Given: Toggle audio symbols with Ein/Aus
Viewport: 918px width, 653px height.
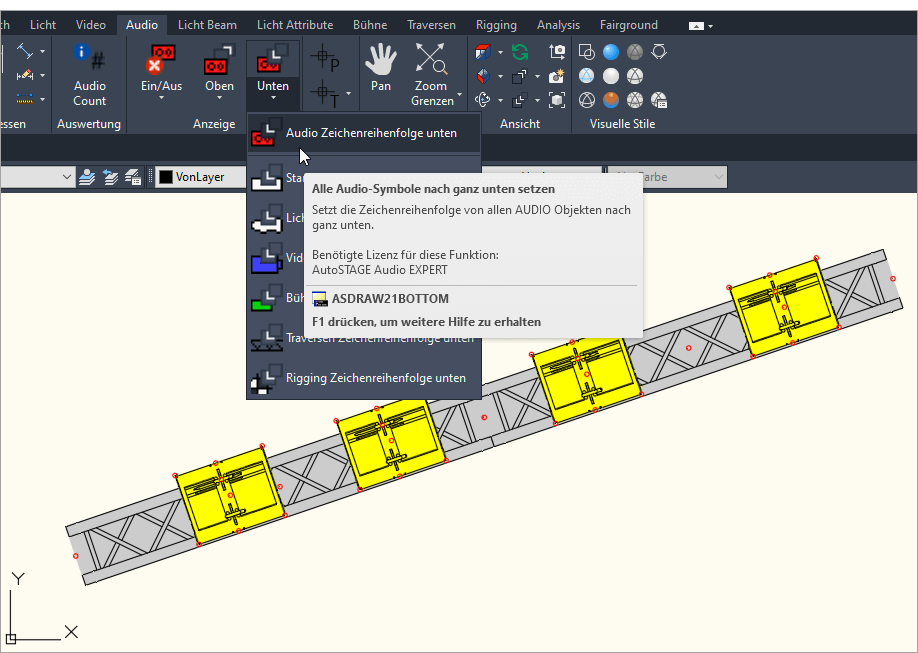Looking at the screenshot, I should click(161, 68).
